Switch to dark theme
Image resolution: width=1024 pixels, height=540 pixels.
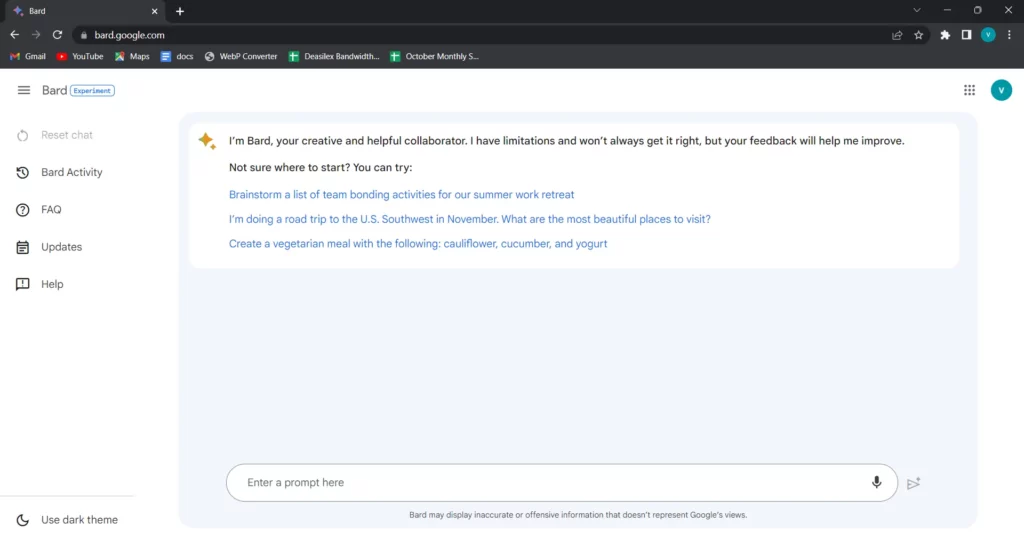tap(67, 520)
